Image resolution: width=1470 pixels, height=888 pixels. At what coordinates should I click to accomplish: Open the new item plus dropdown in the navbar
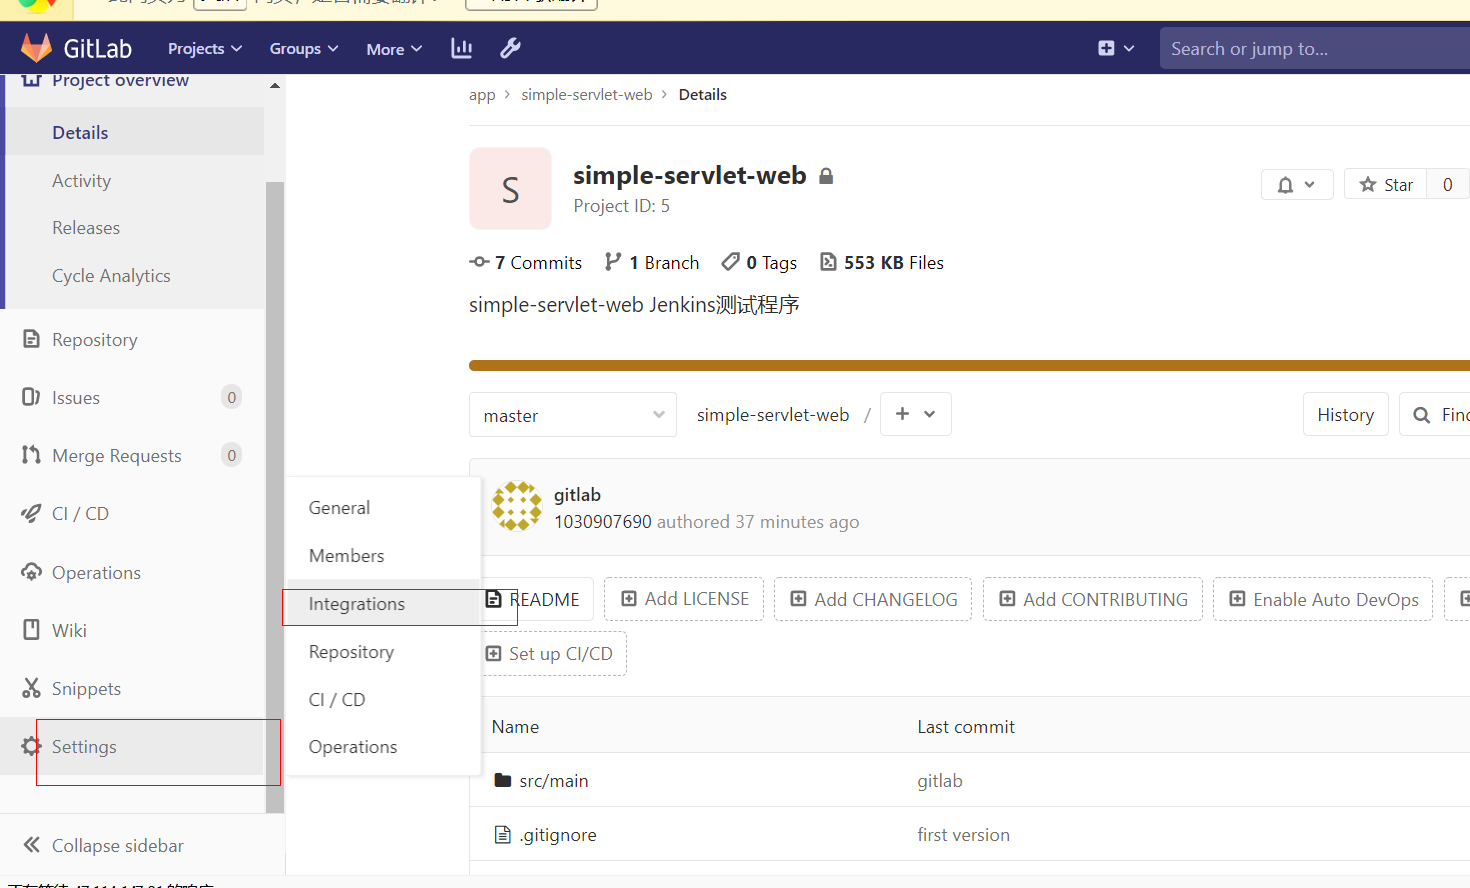point(1116,48)
